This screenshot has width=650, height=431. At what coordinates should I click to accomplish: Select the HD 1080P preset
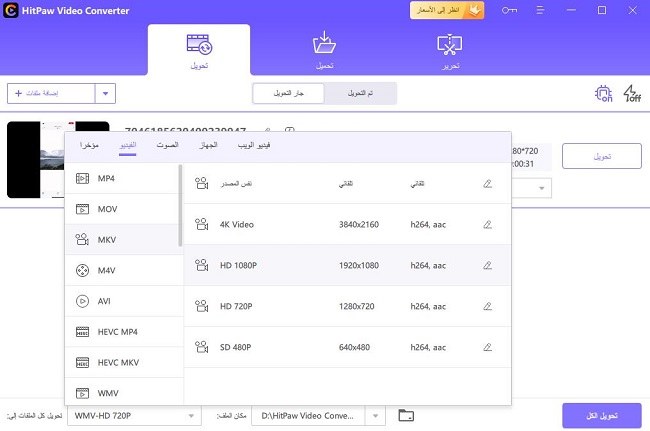347,265
